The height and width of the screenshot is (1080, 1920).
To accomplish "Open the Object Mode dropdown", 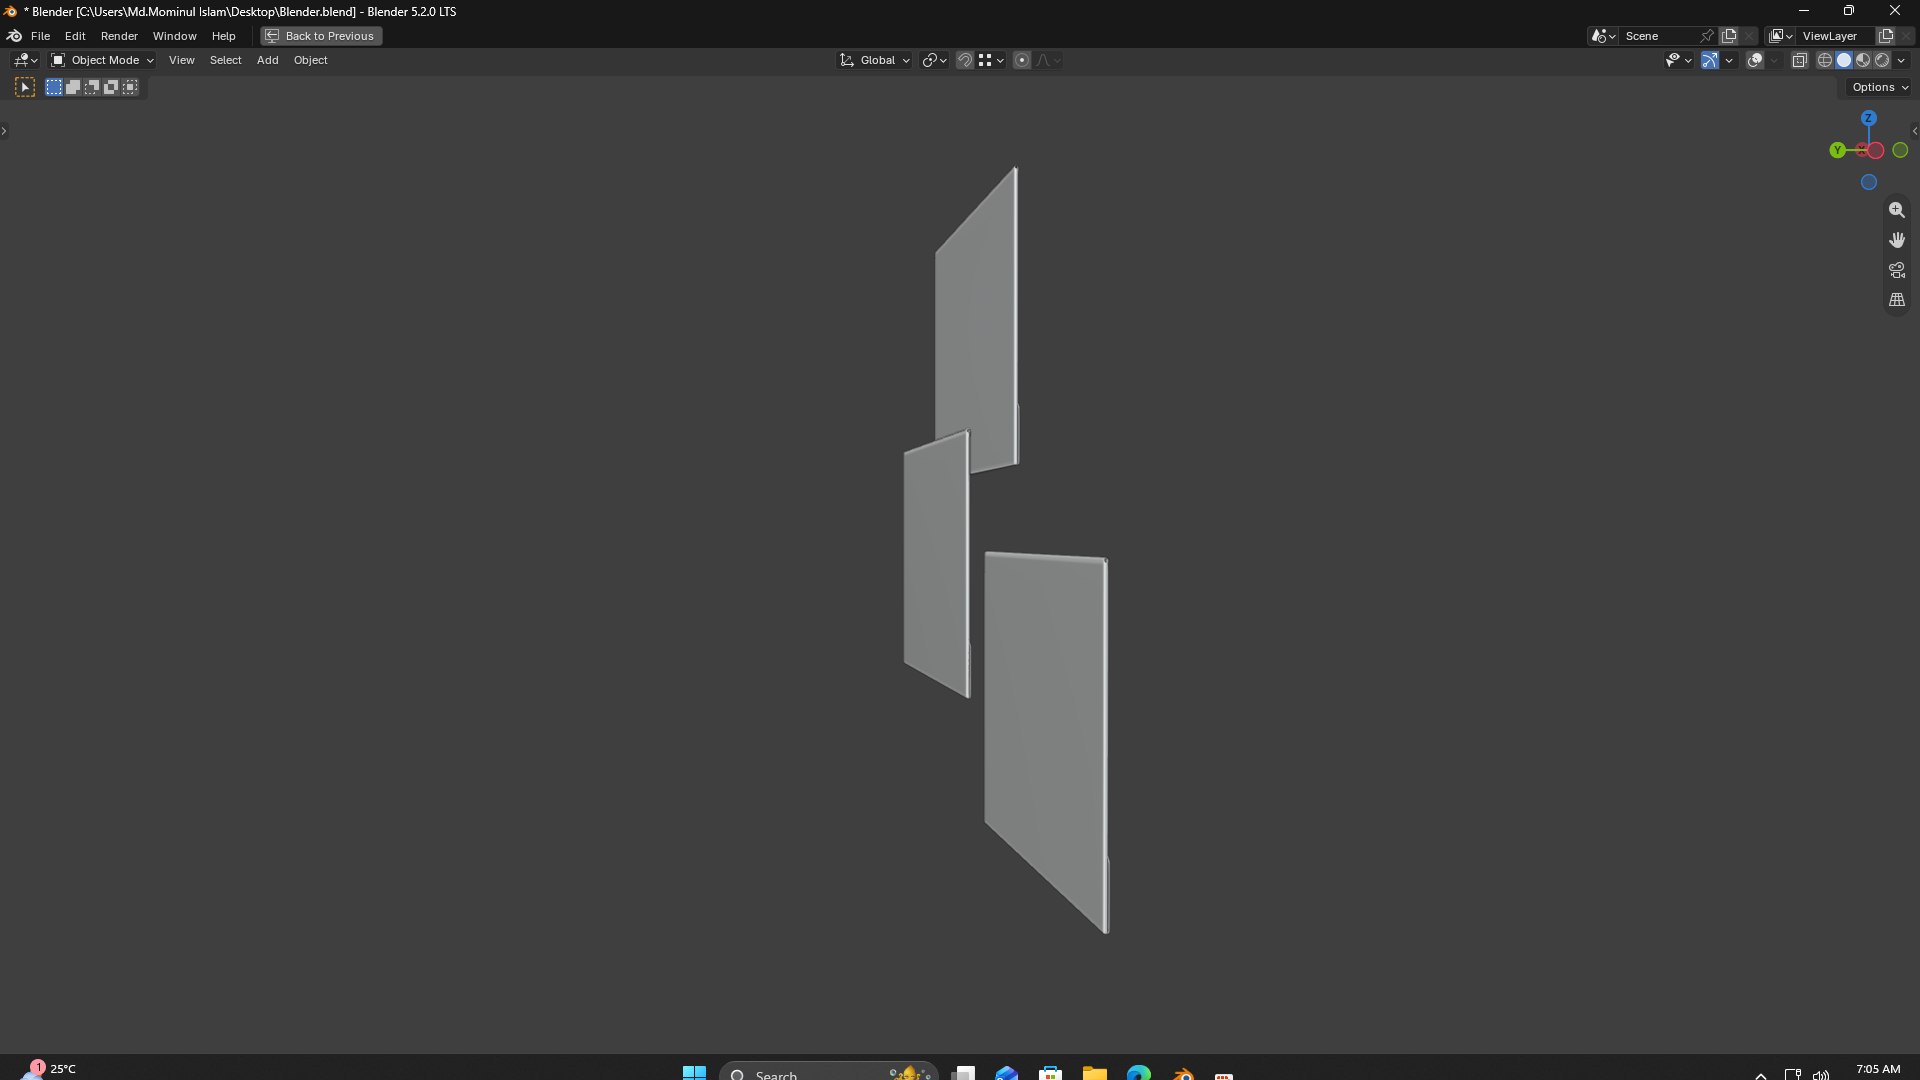I will (102, 61).
